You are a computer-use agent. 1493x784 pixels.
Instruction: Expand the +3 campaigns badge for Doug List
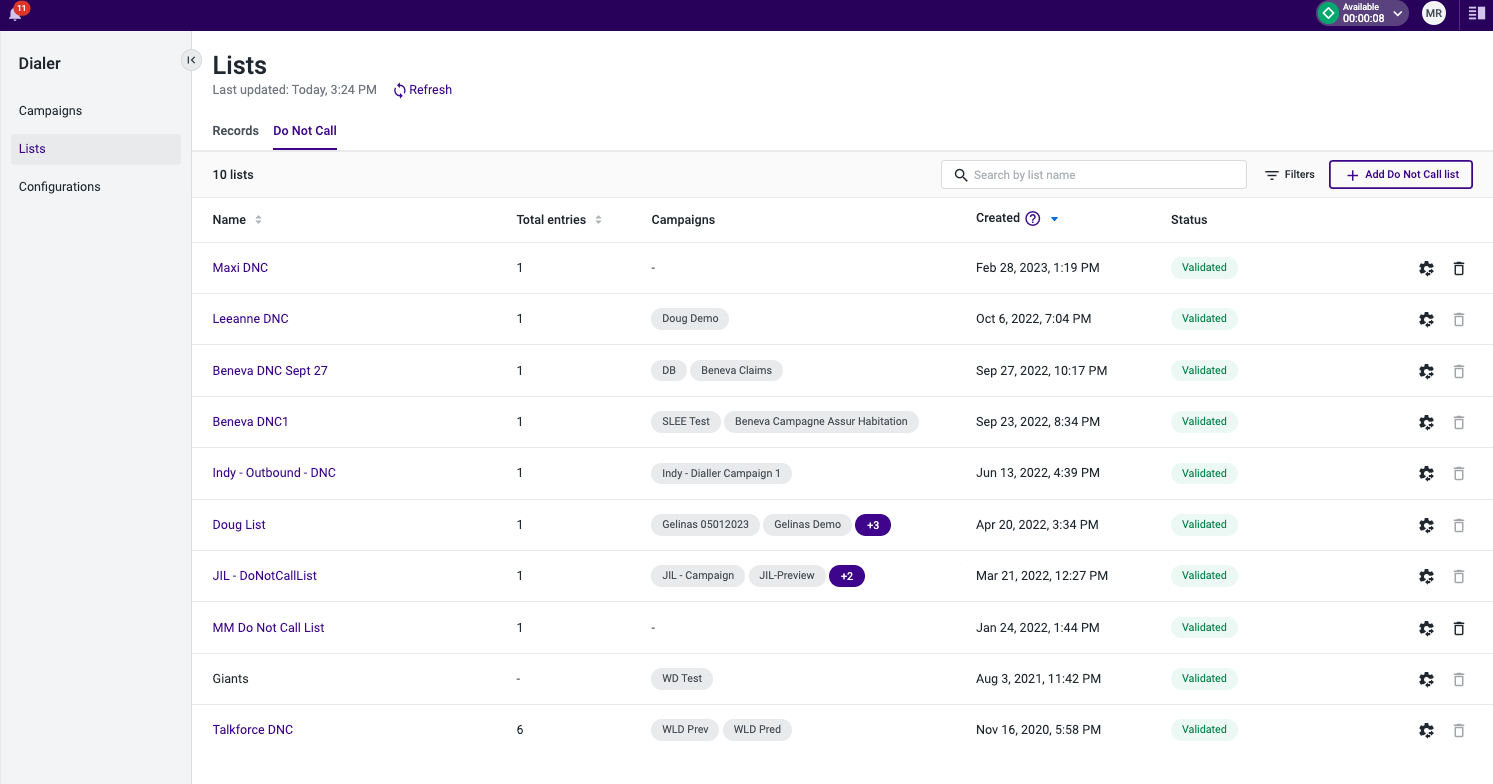tap(873, 524)
